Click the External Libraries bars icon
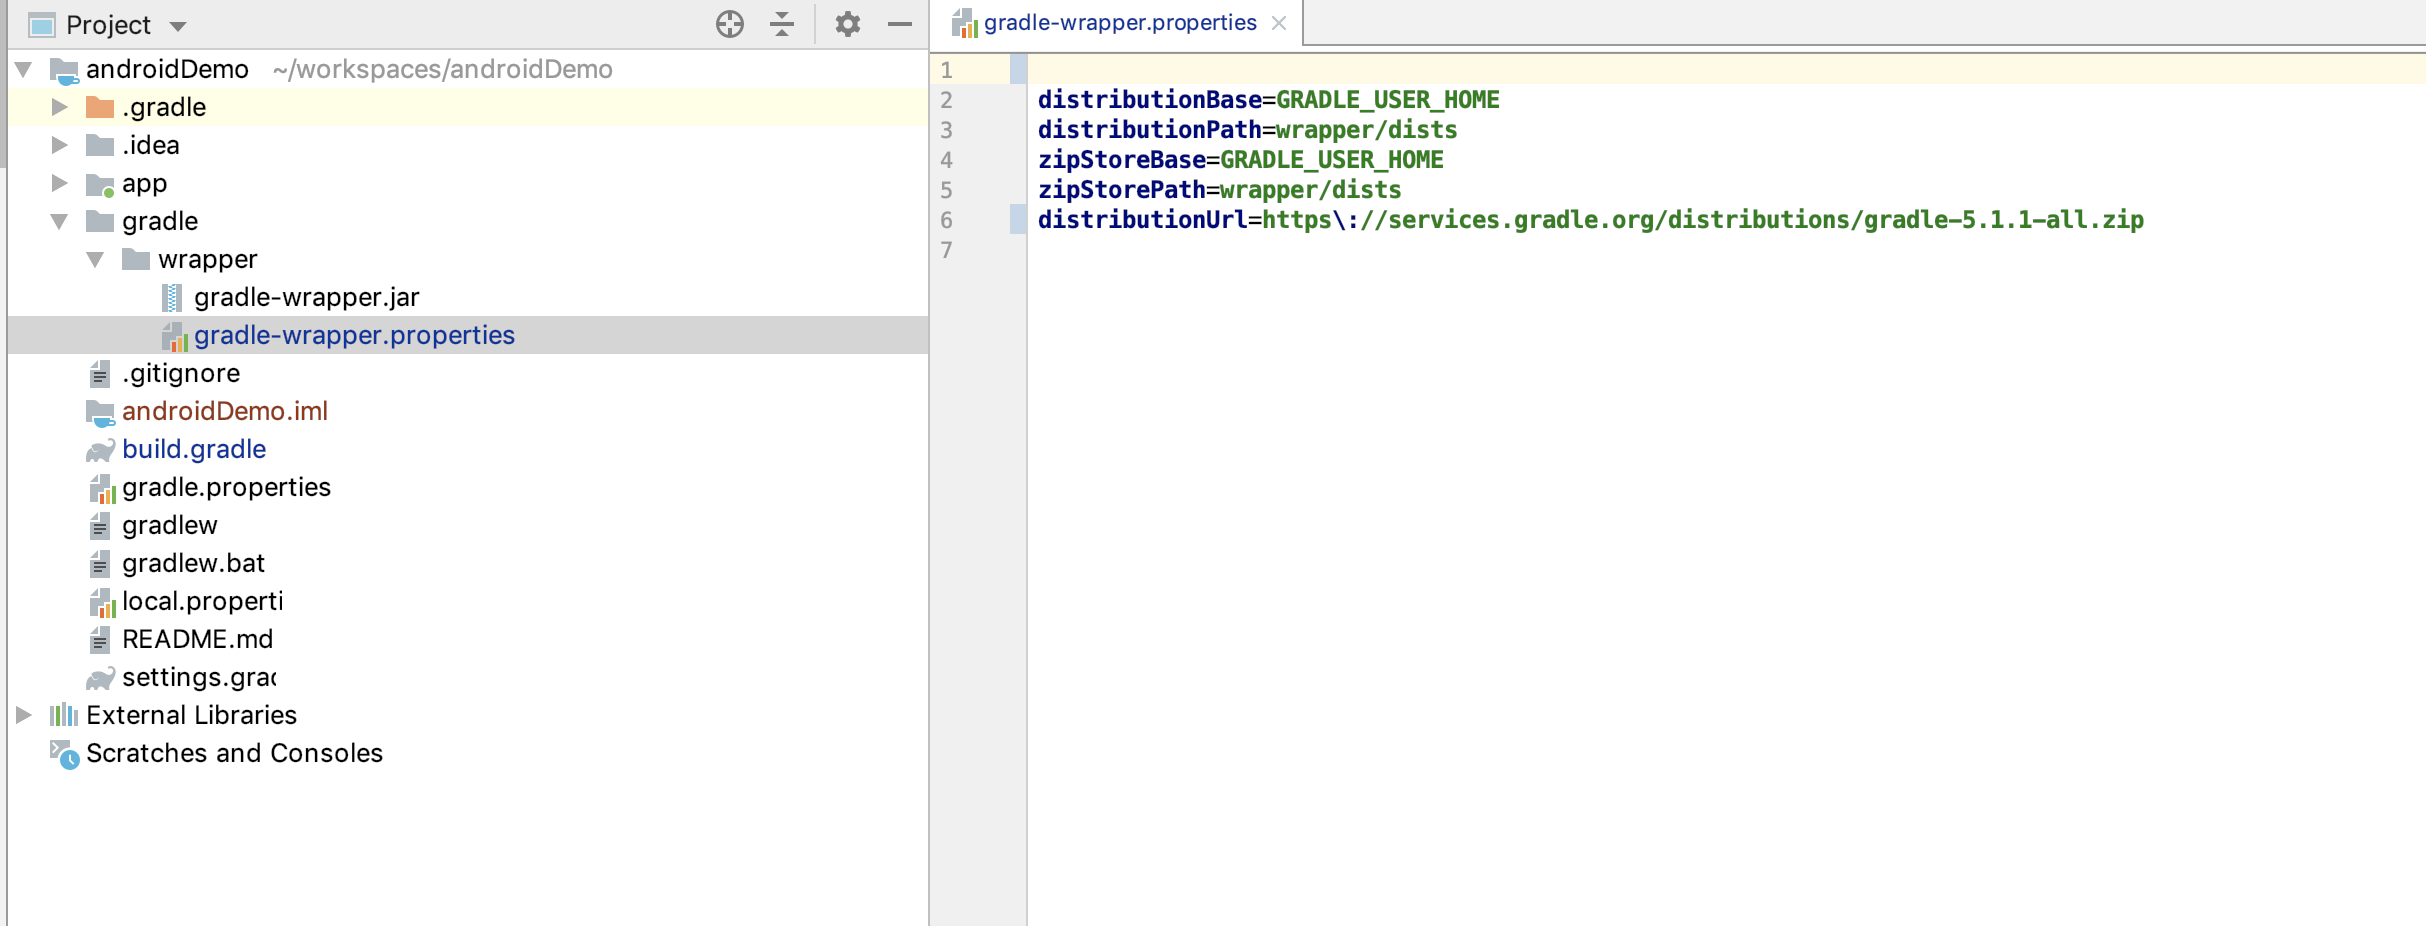Viewport: 2426px width, 926px height. [x=64, y=715]
